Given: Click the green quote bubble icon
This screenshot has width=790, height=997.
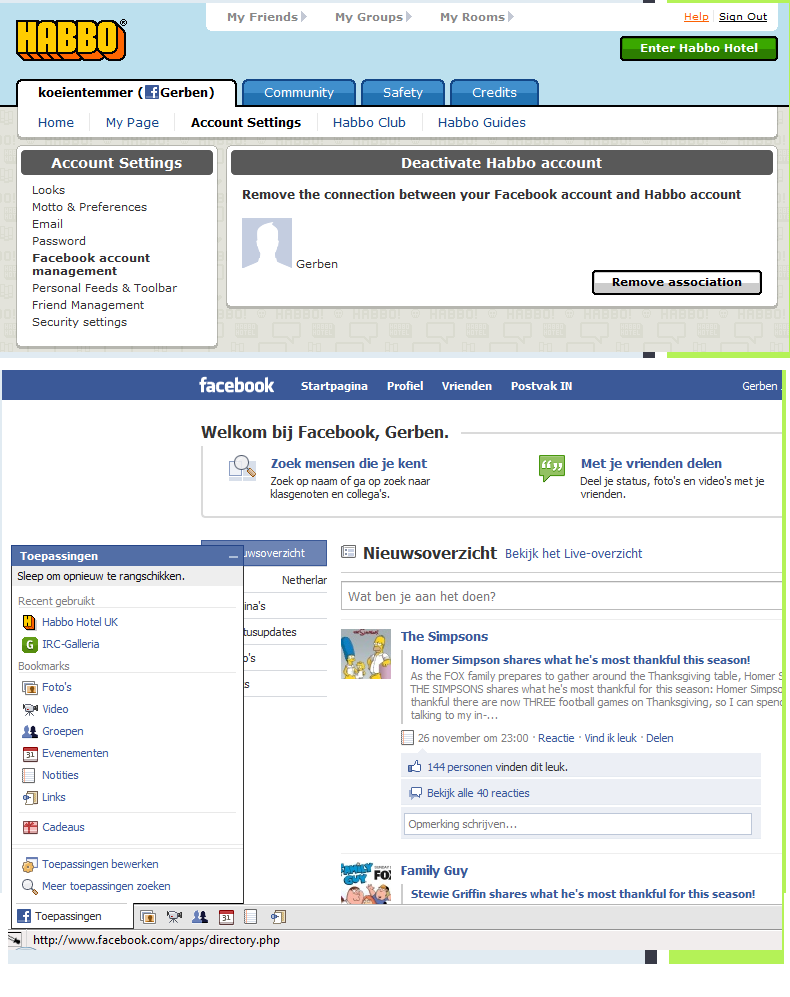Looking at the screenshot, I should (x=551, y=469).
